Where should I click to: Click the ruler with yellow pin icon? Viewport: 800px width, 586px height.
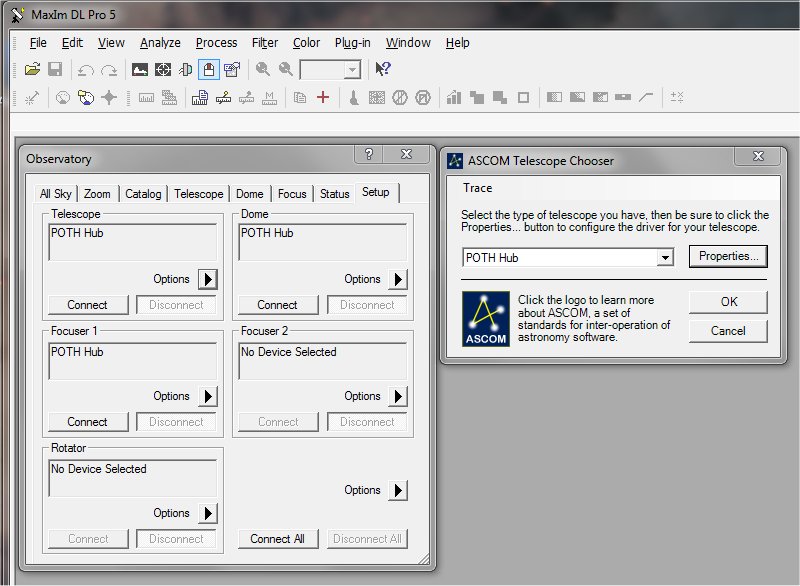point(223,97)
